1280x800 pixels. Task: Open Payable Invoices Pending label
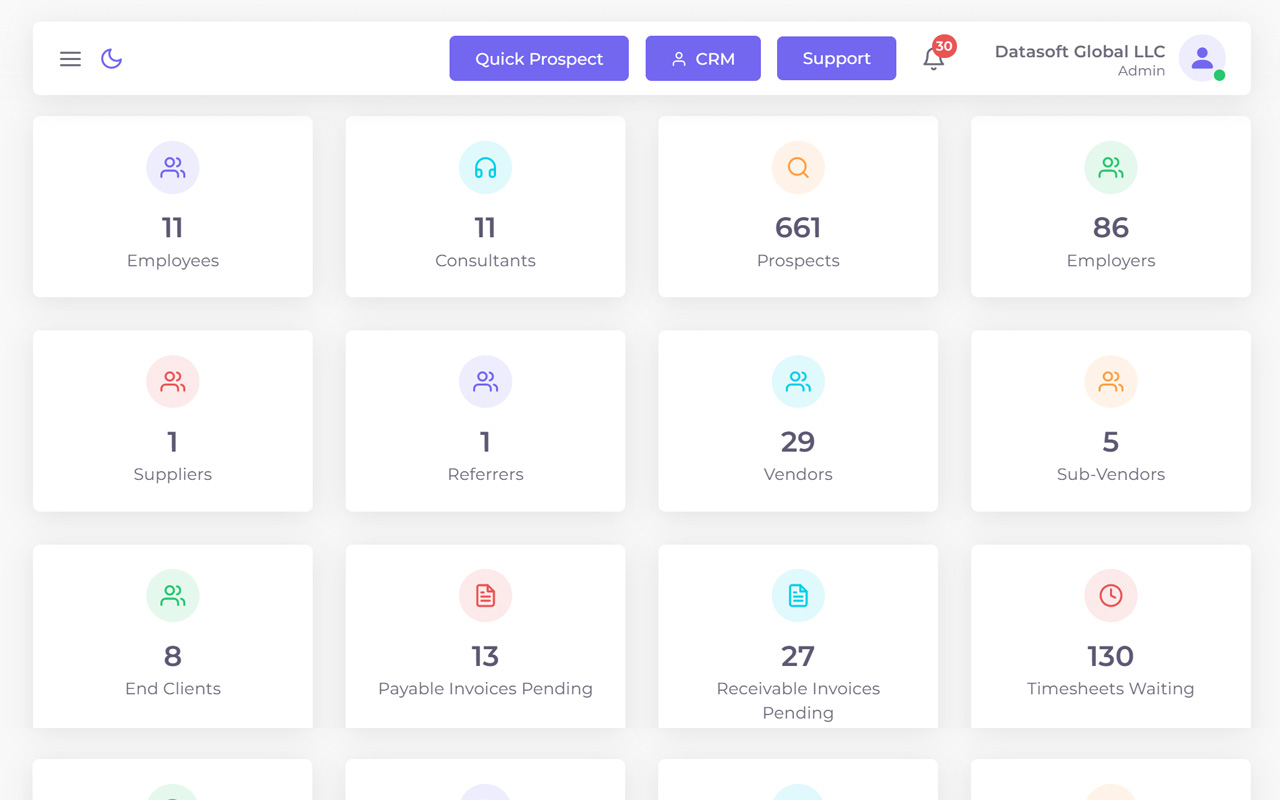pos(485,689)
